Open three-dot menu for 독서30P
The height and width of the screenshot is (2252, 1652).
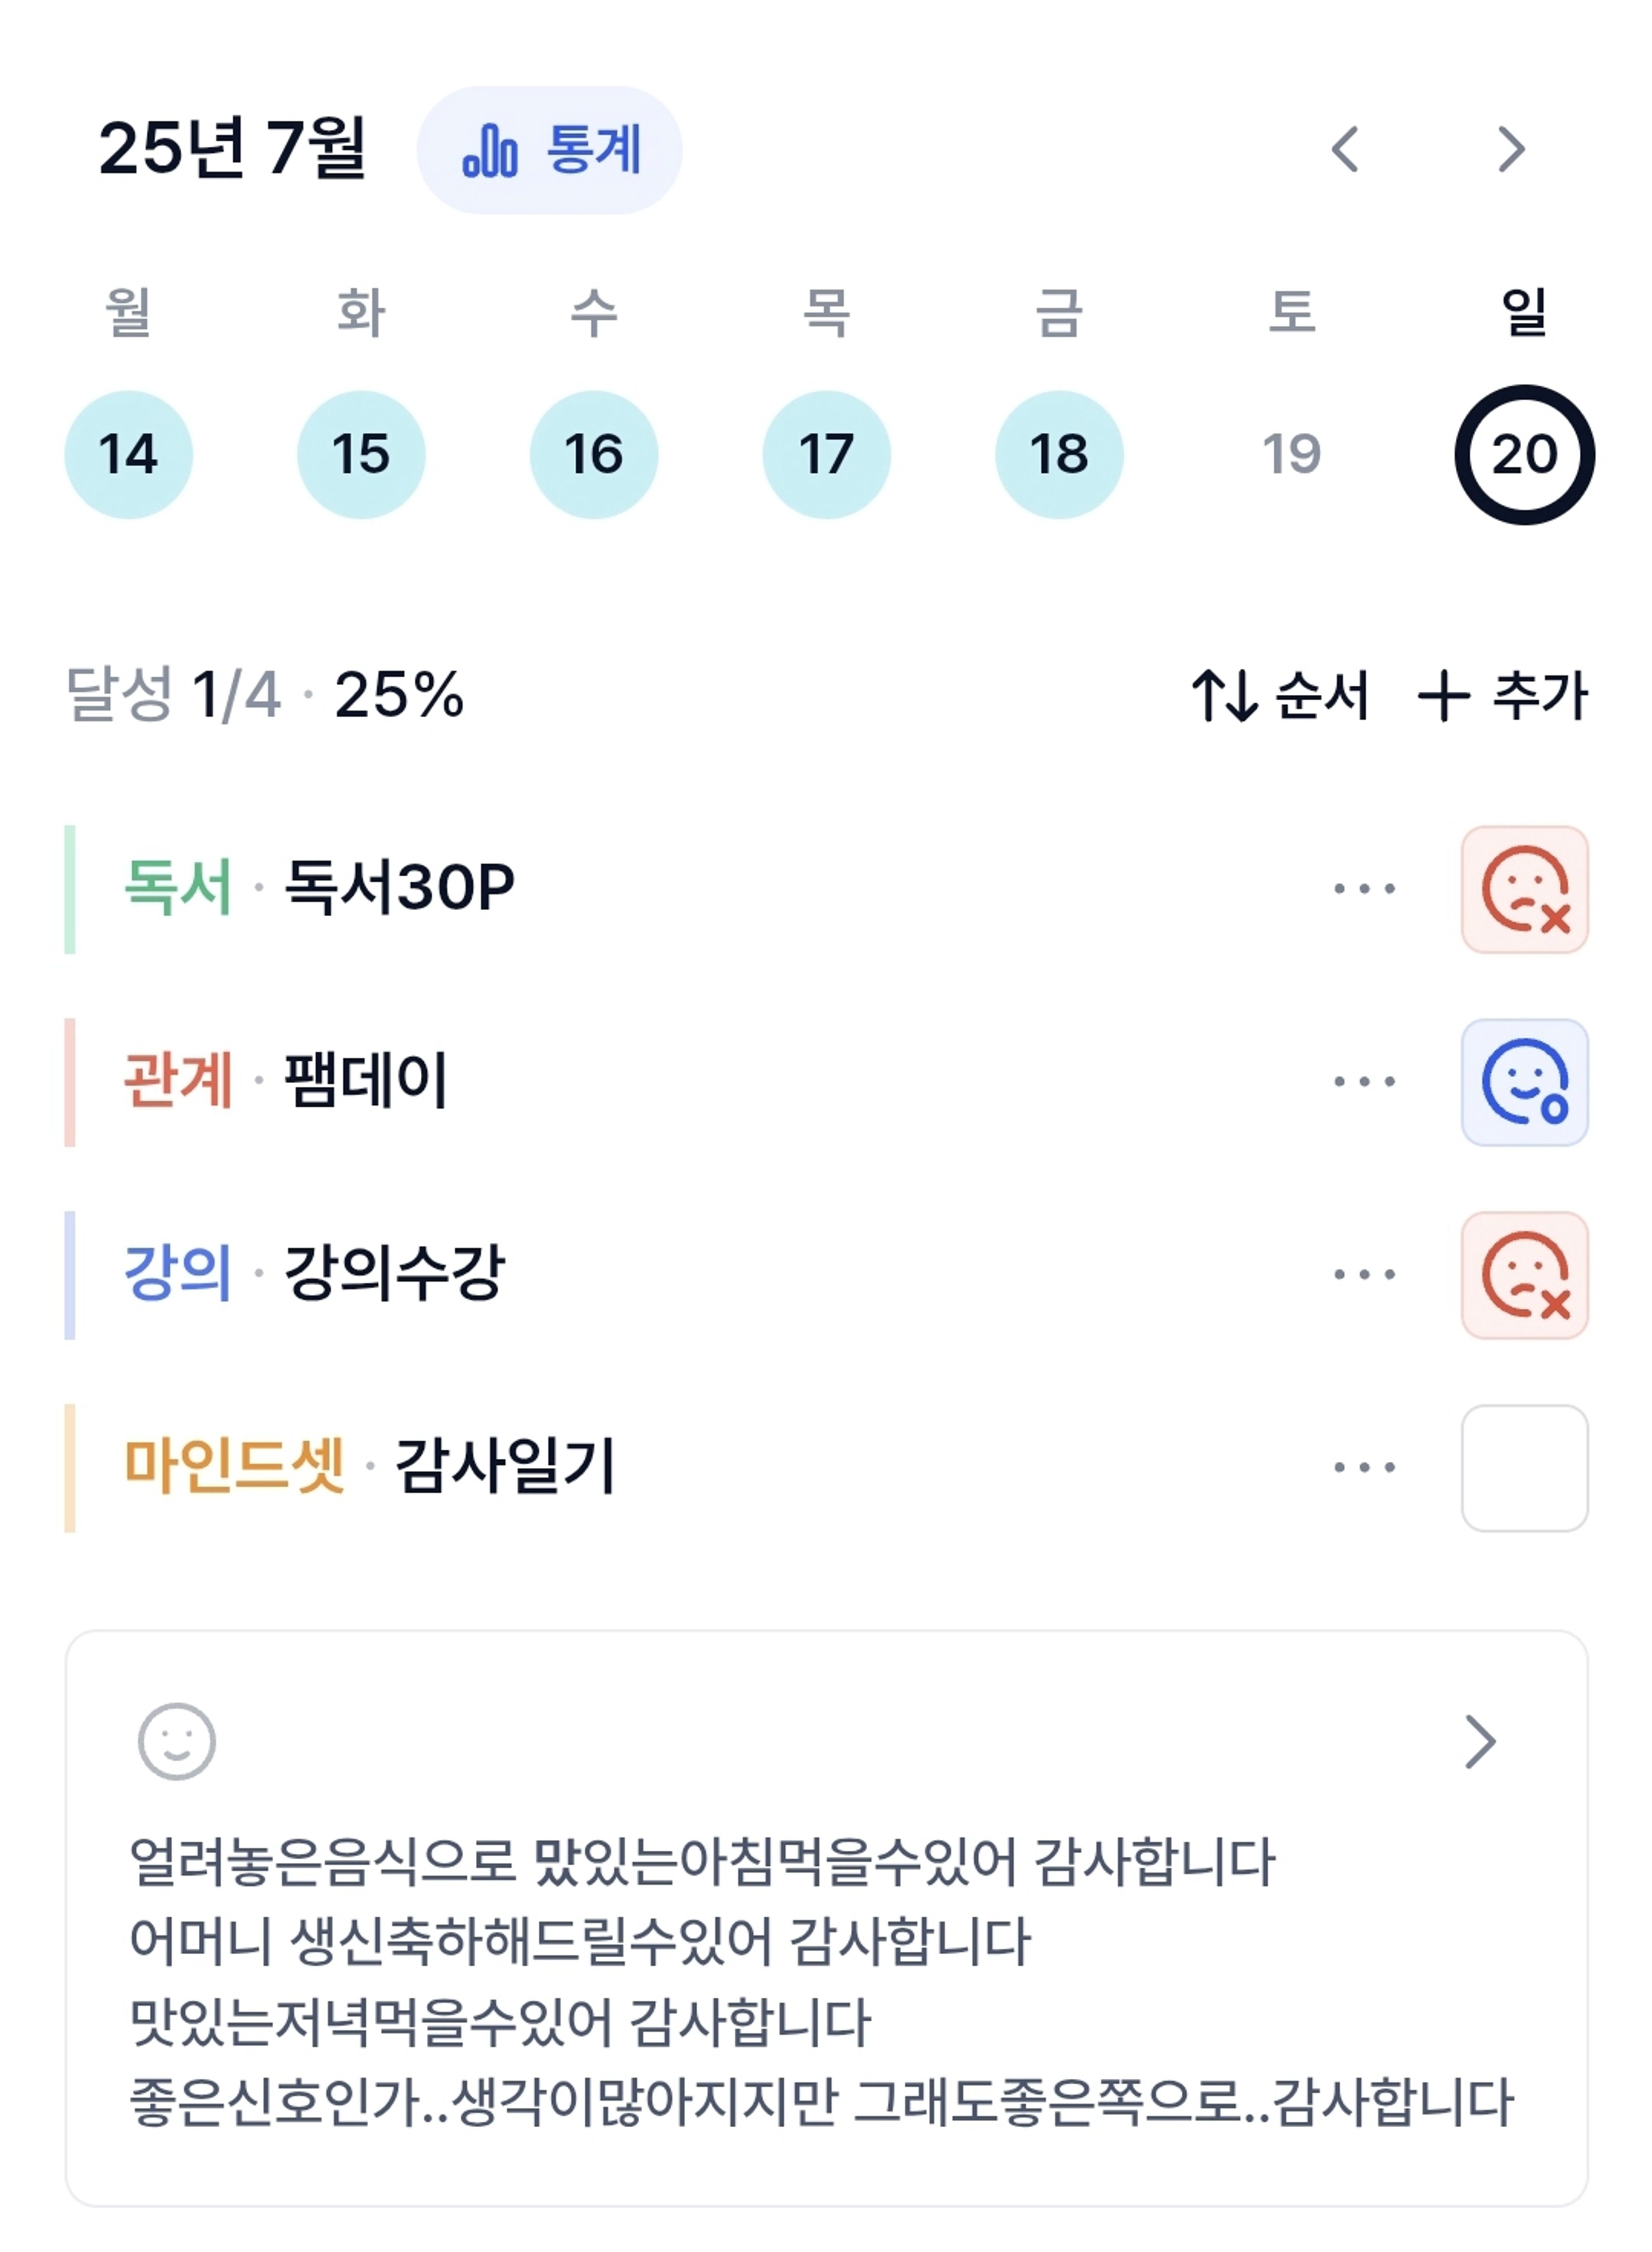pos(1364,888)
